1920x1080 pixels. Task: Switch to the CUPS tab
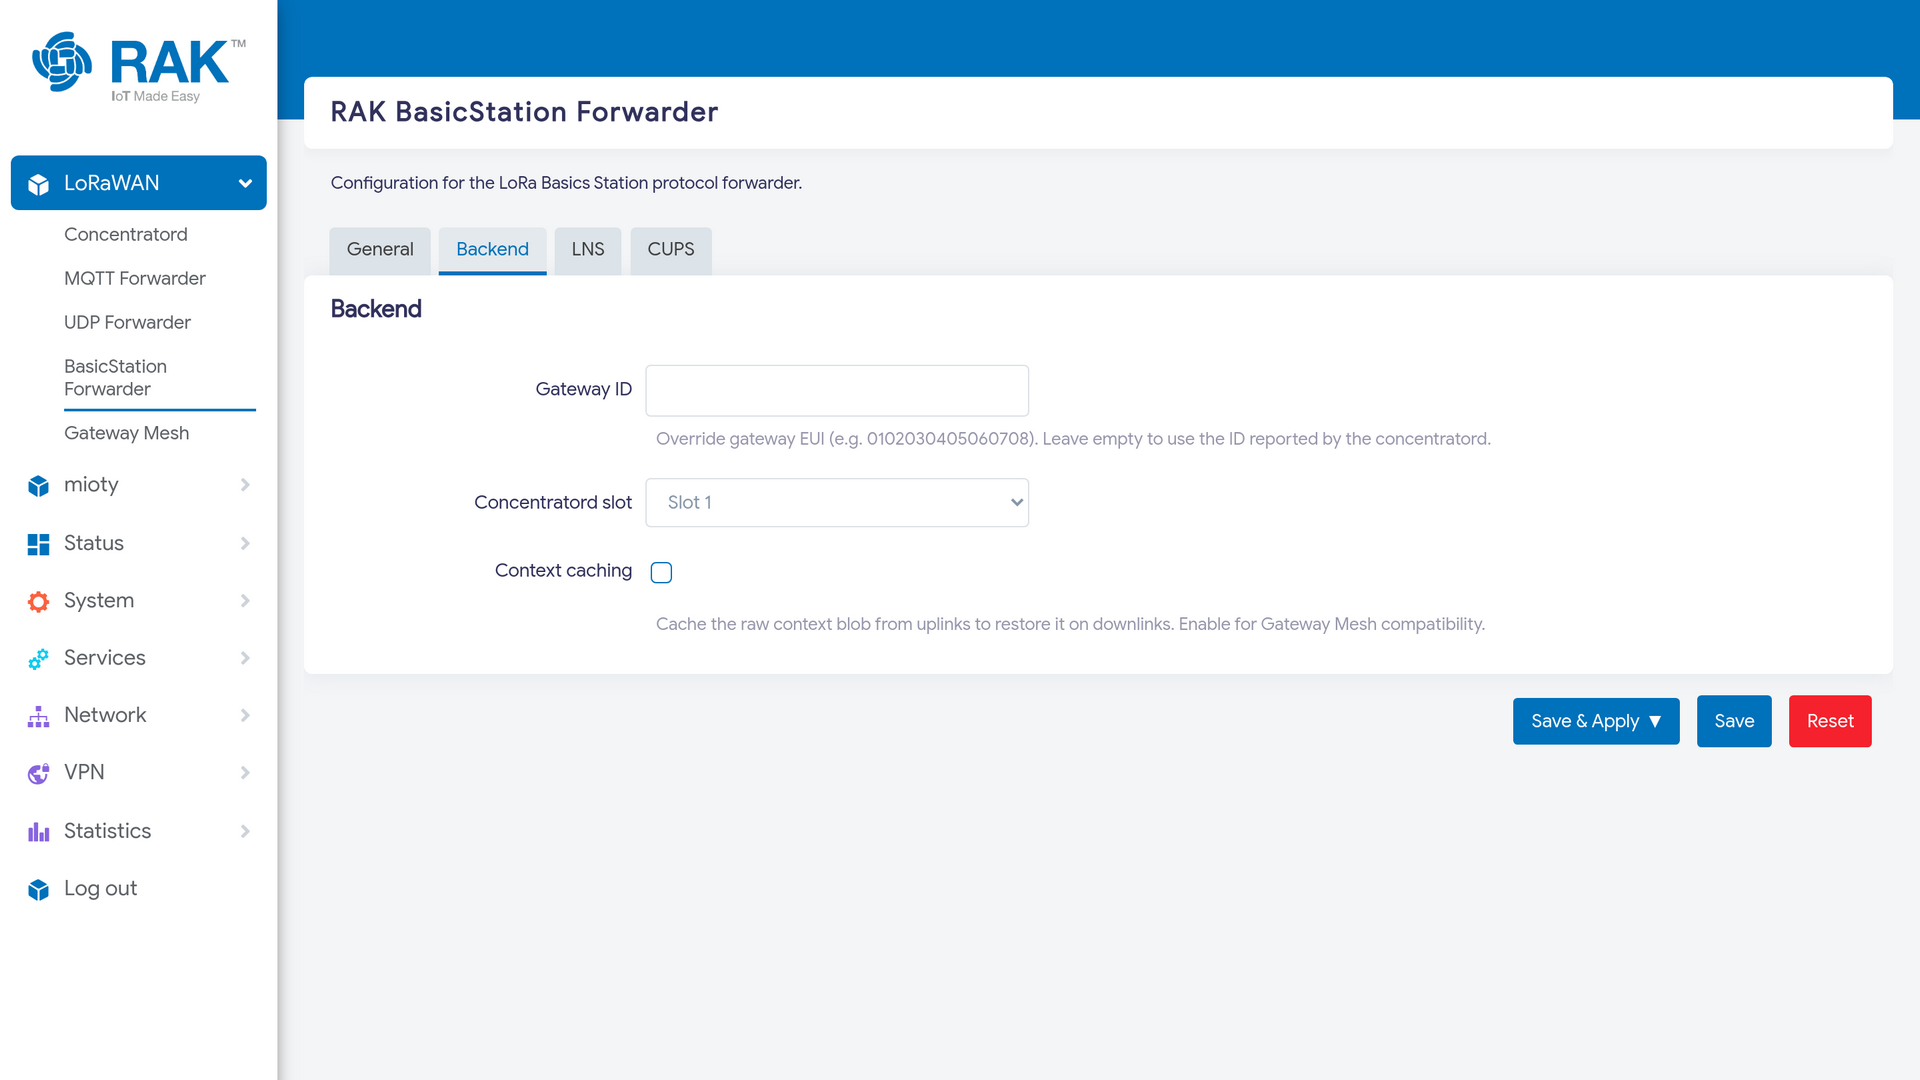[x=671, y=250]
